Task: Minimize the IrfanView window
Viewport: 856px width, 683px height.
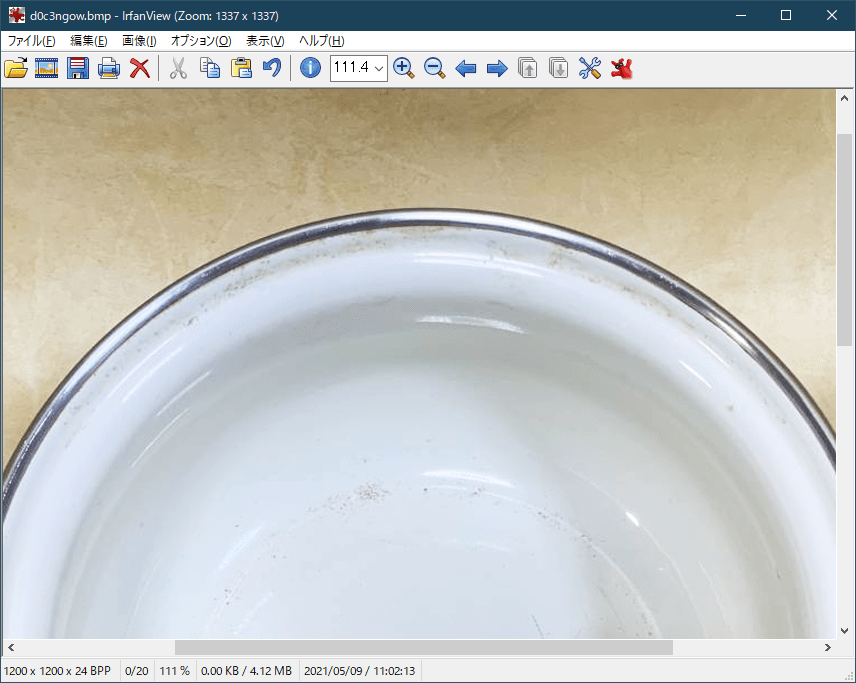Action: click(x=741, y=15)
